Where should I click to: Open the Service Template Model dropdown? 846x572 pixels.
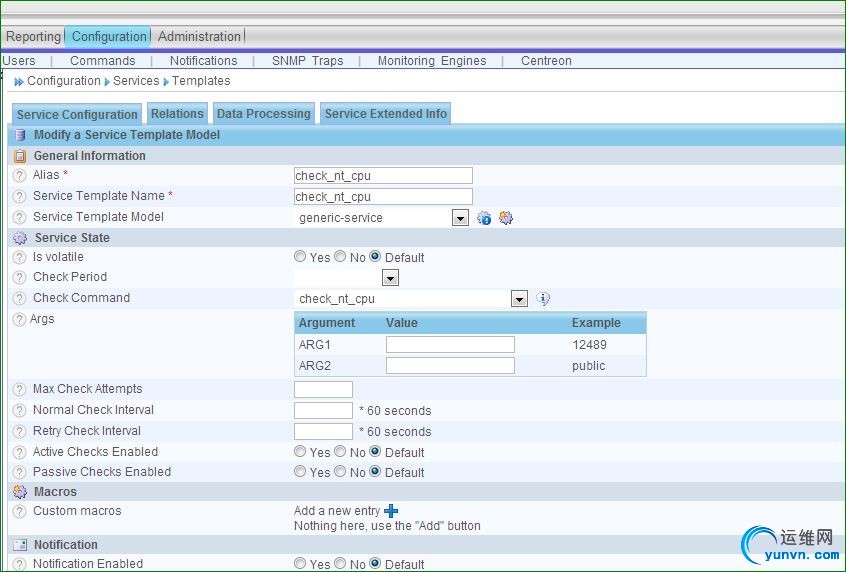point(460,218)
